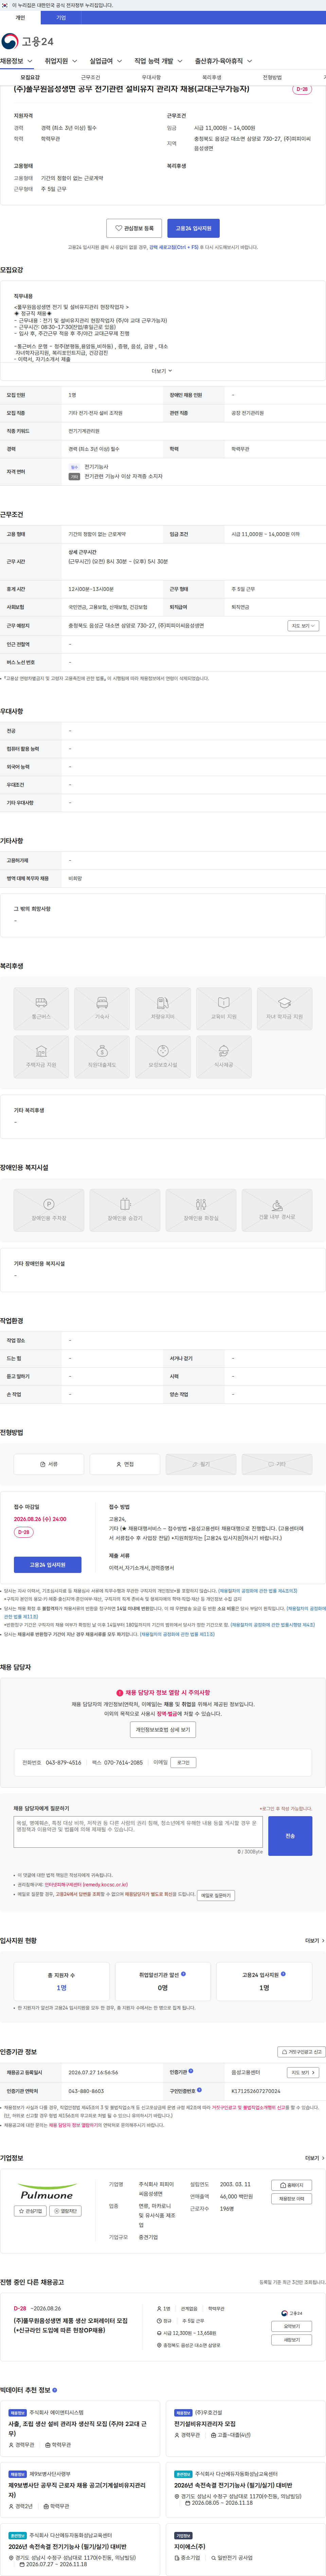
Task: Expand job description with 더보기
Action: pyautogui.click(x=162, y=371)
